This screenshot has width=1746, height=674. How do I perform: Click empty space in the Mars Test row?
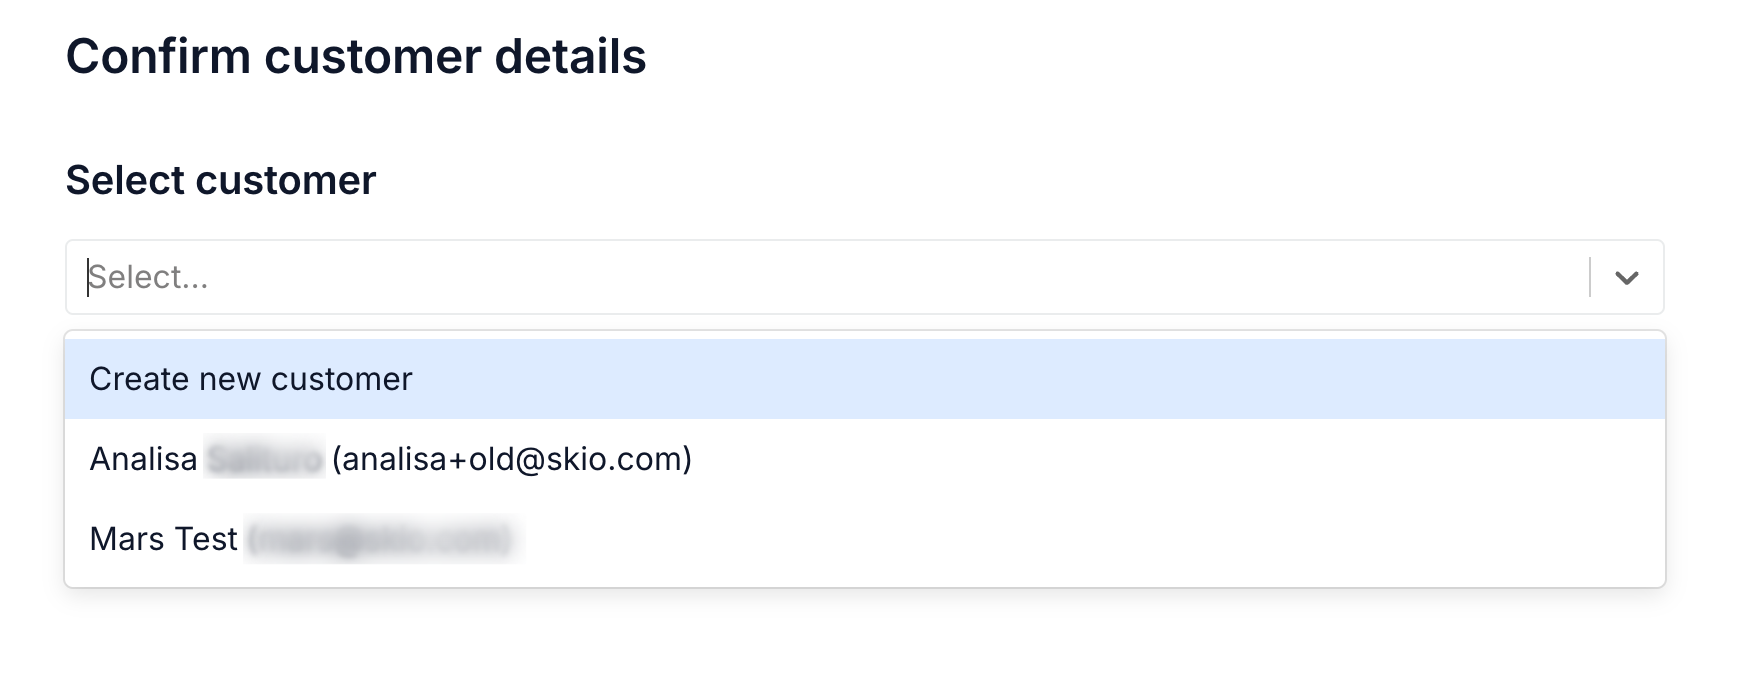[x=1092, y=539]
